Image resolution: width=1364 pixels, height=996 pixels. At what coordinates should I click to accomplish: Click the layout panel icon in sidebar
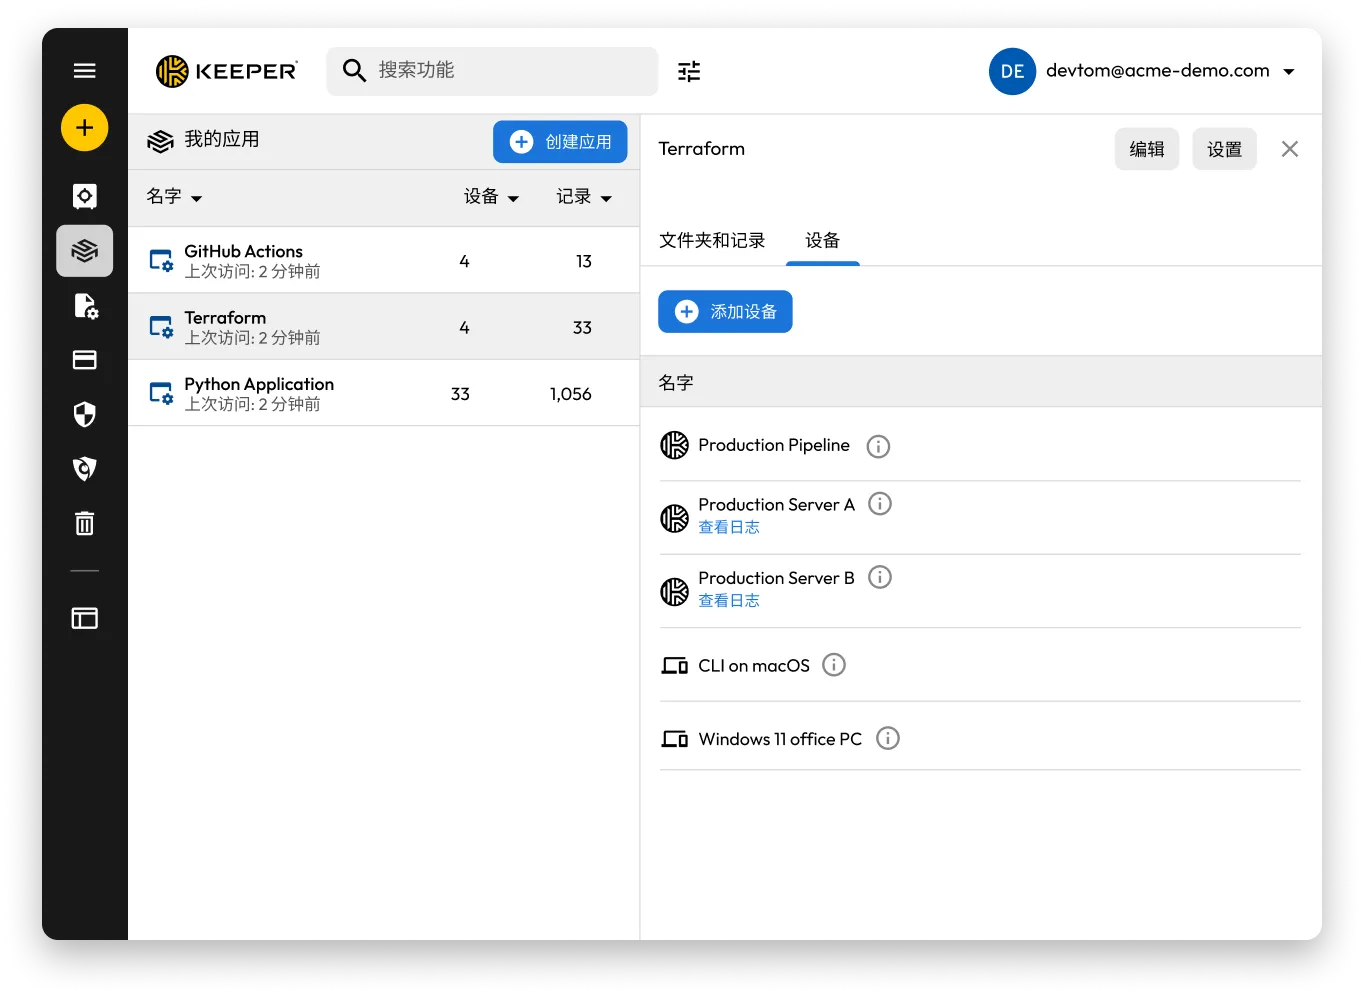click(85, 618)
